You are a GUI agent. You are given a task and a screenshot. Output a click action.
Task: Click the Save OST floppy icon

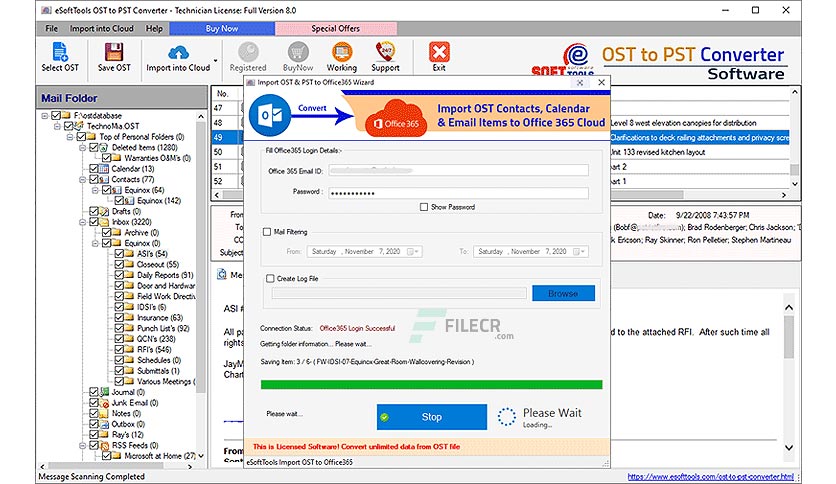(114, 52)
